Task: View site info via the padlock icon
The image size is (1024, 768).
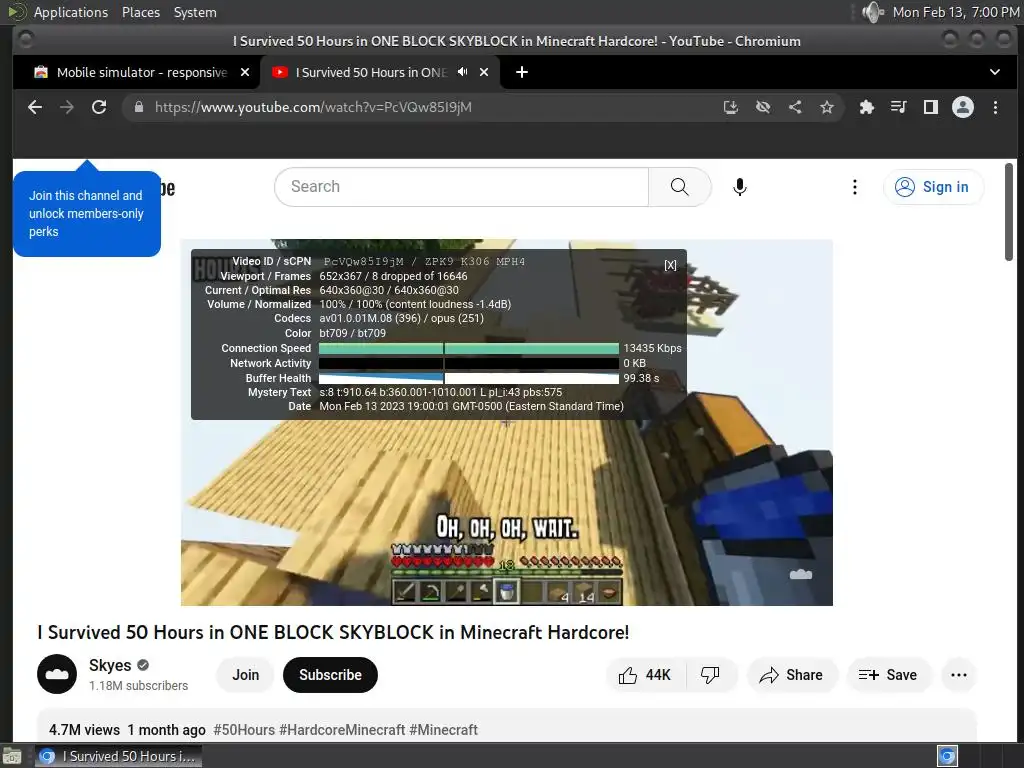Action: tap(138, 107)
